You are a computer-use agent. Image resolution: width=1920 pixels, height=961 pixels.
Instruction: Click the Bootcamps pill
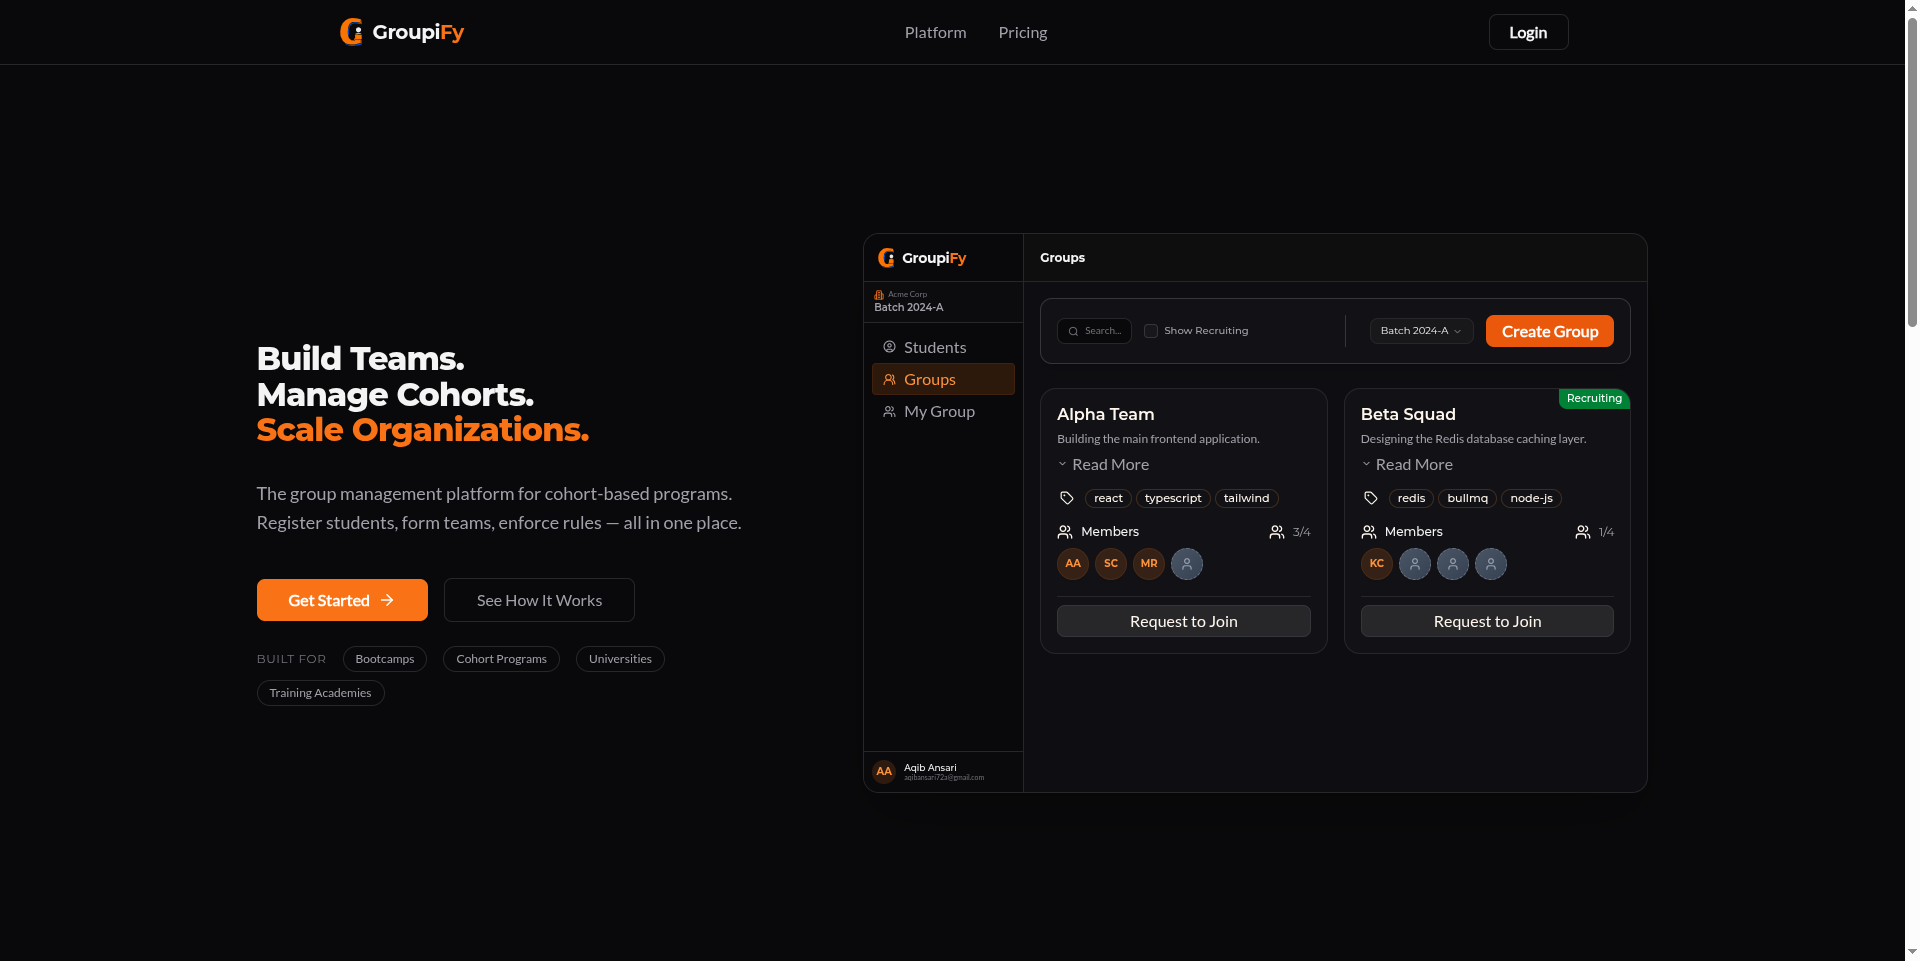385,659
